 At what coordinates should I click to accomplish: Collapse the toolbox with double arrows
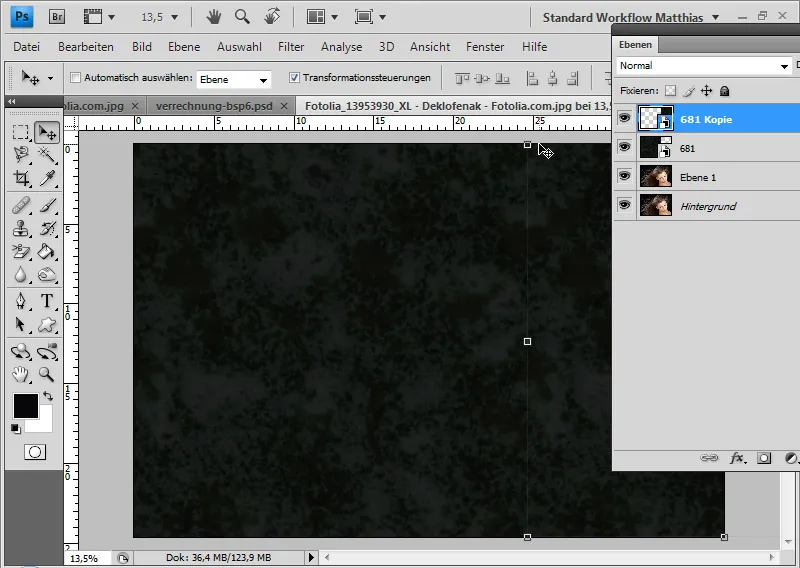(x=11, y=101)
